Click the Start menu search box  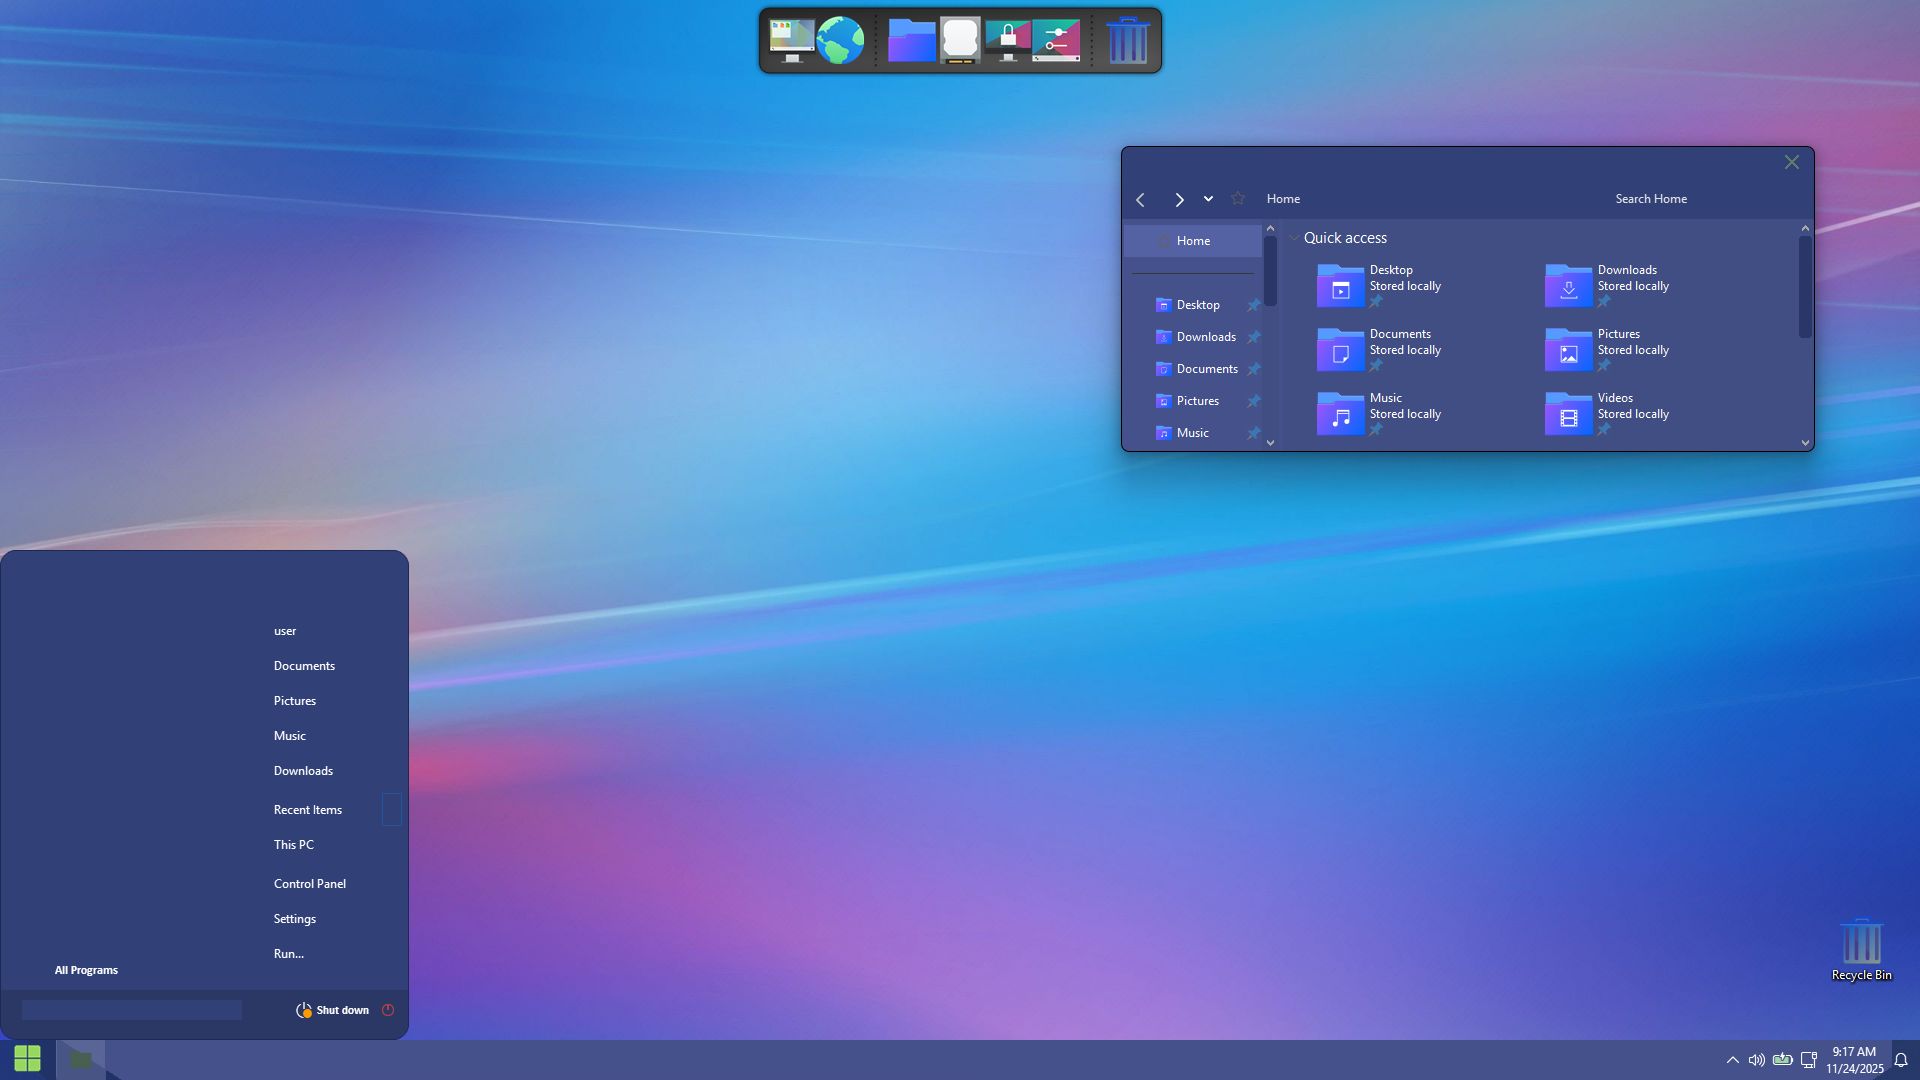(132, 1011)
